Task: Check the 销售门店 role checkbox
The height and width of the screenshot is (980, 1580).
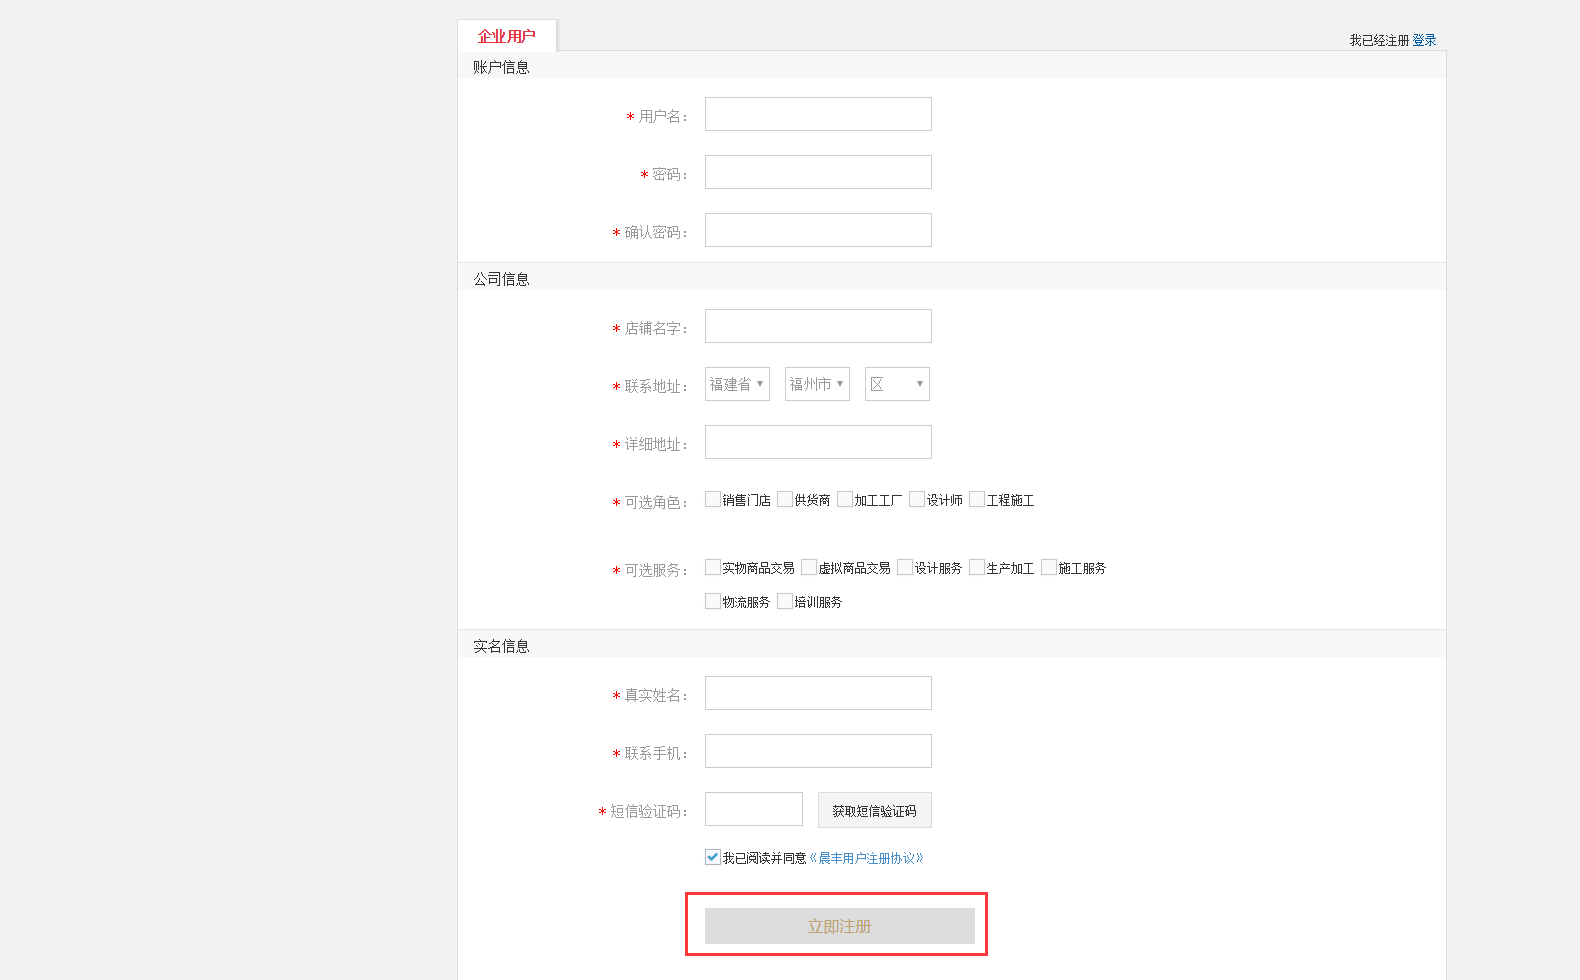Action: click(713, 499)
